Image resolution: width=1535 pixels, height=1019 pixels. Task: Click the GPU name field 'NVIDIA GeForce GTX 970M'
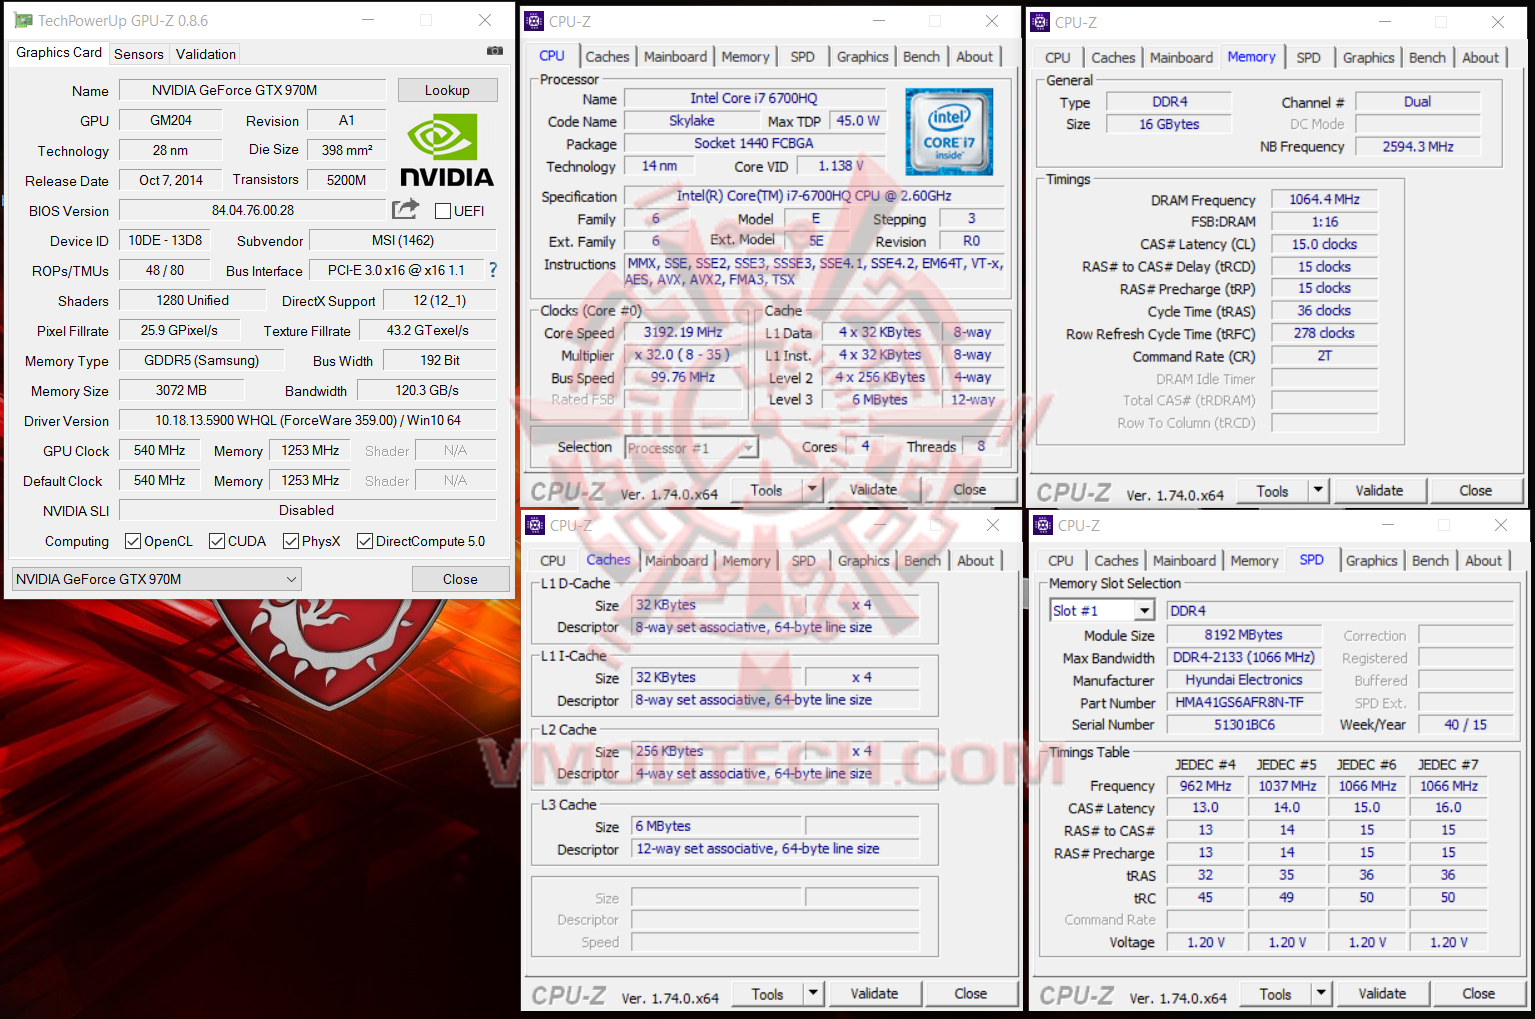pos(253,90)
